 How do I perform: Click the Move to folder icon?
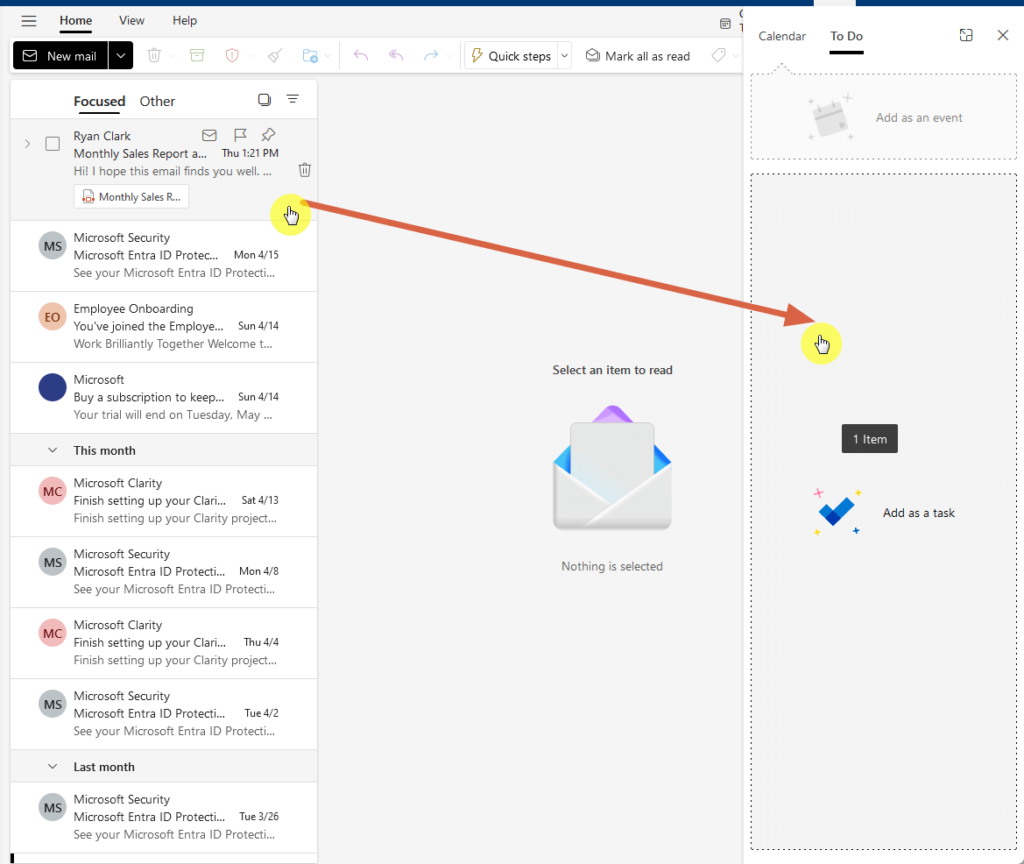click(310, 56)
